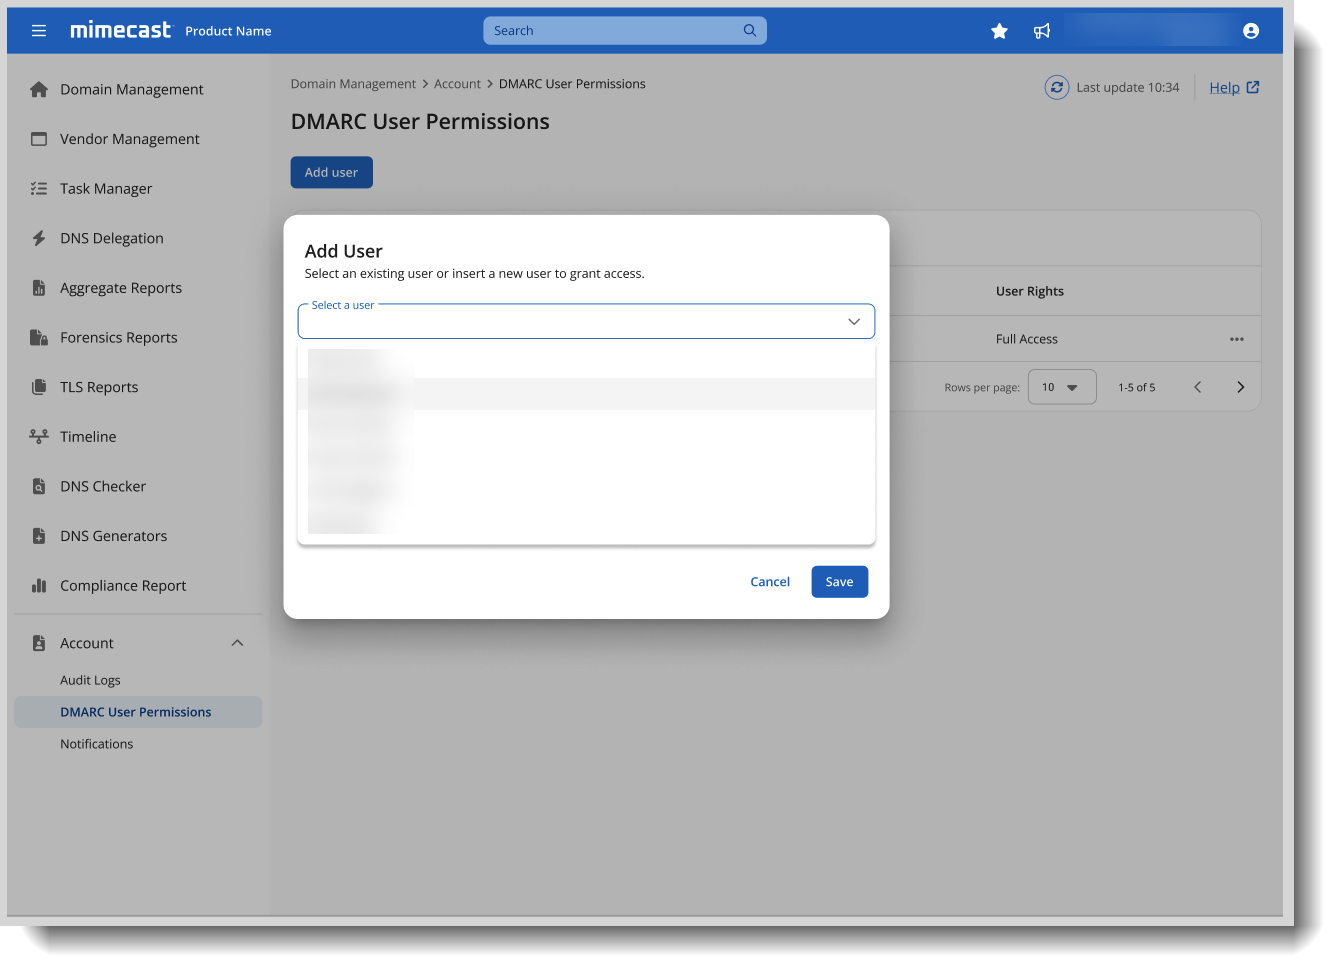Screen dimensions: 1344x976
Task: Select the highlighted user option in list
Action: pyautogui.click(x=586, y=394)
